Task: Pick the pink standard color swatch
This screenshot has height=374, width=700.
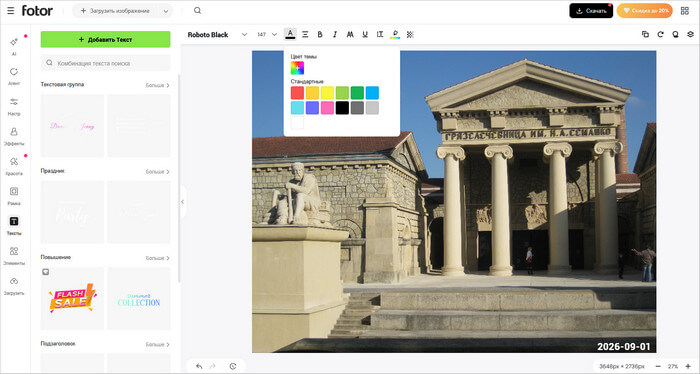Action: (327, 108)
